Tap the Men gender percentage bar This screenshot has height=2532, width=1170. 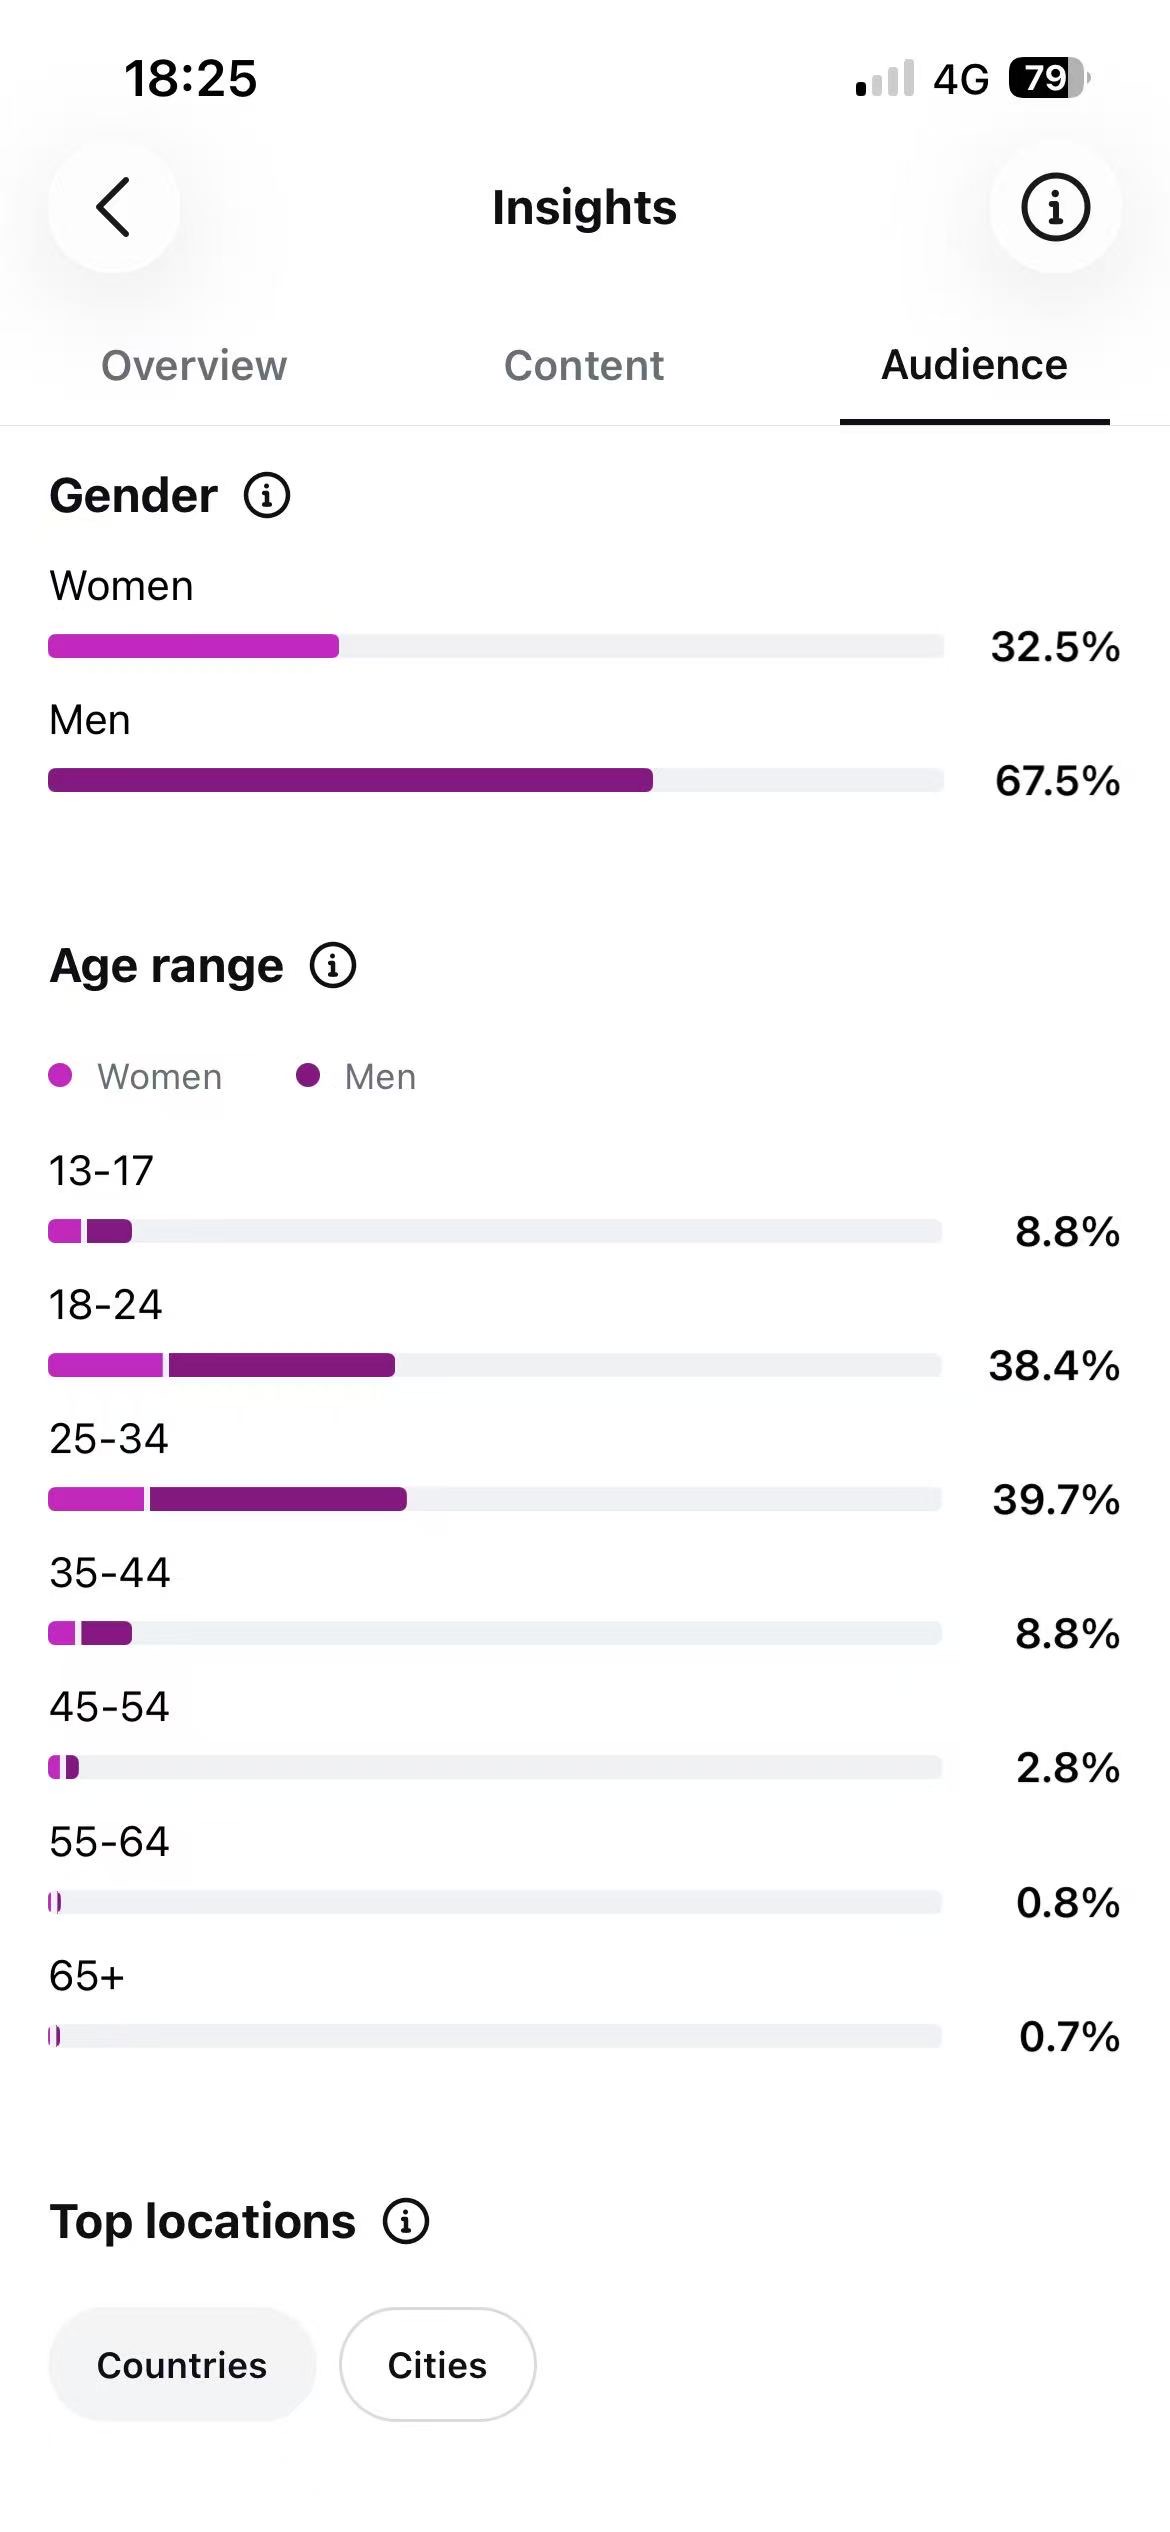click(496, 780)
